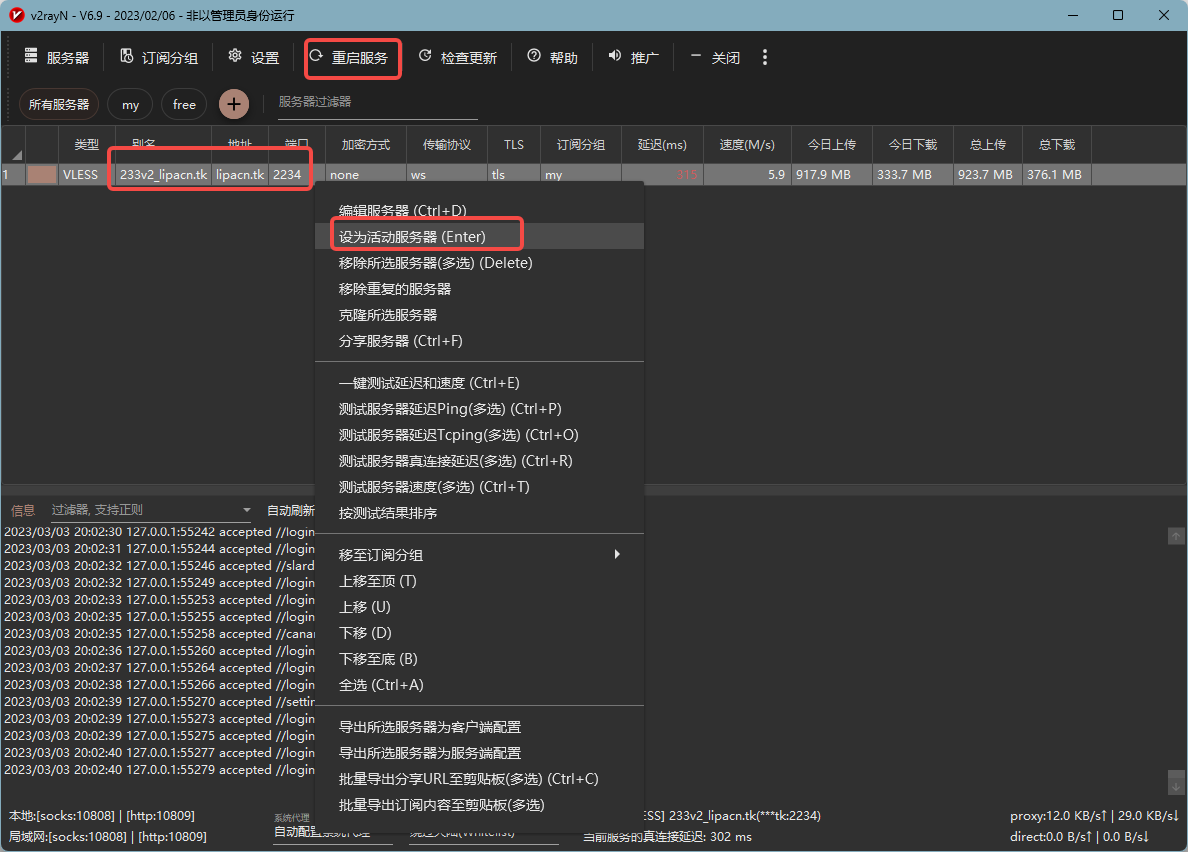Choose 全选 (Ctrl+A) menu entry
This screenshot has width=1188, height=852.
pyautogui.click(x=479, y=685)
